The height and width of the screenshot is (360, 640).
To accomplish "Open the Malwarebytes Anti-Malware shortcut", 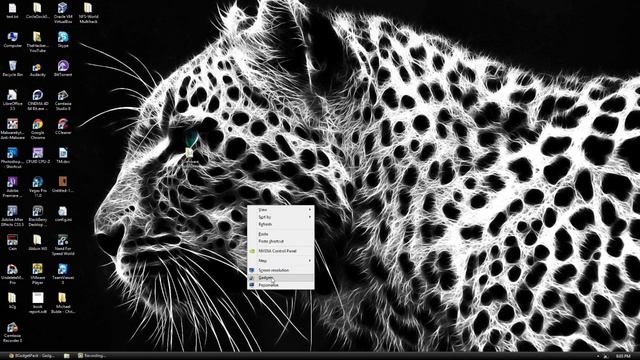I will pyautogui.click(x=13, y=129).
